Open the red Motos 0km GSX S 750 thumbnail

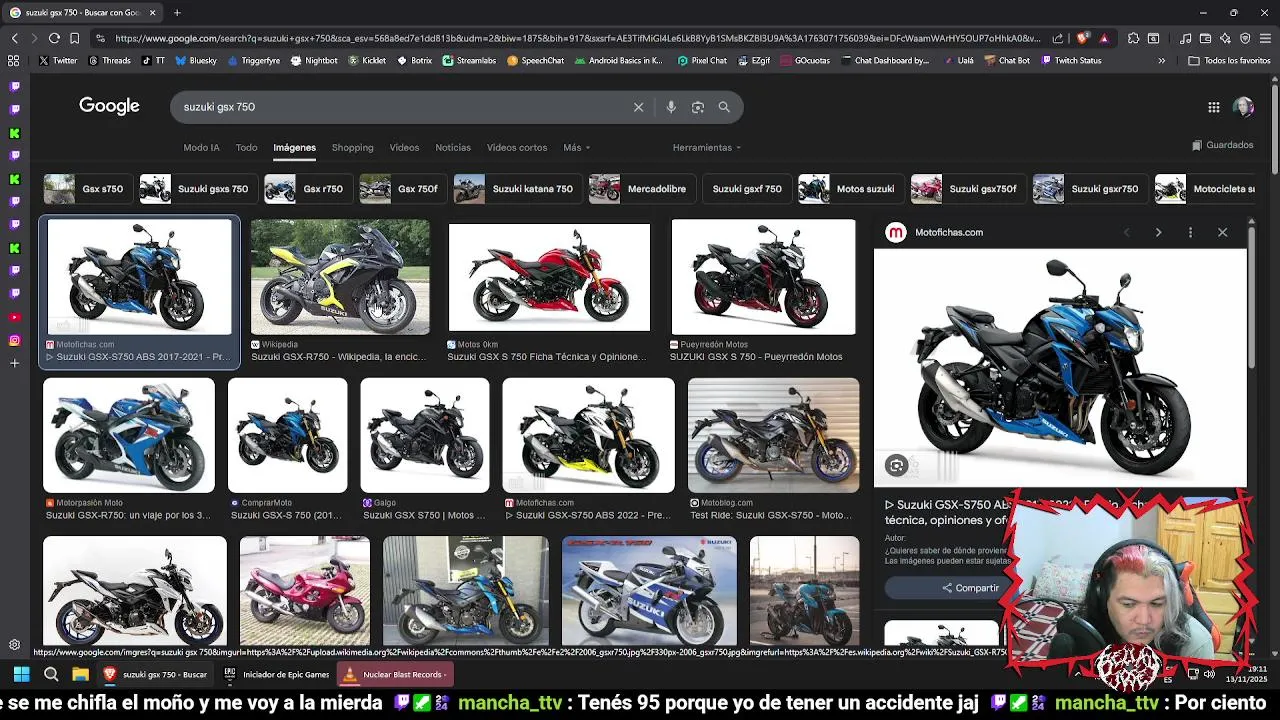[x=549, y=277]
